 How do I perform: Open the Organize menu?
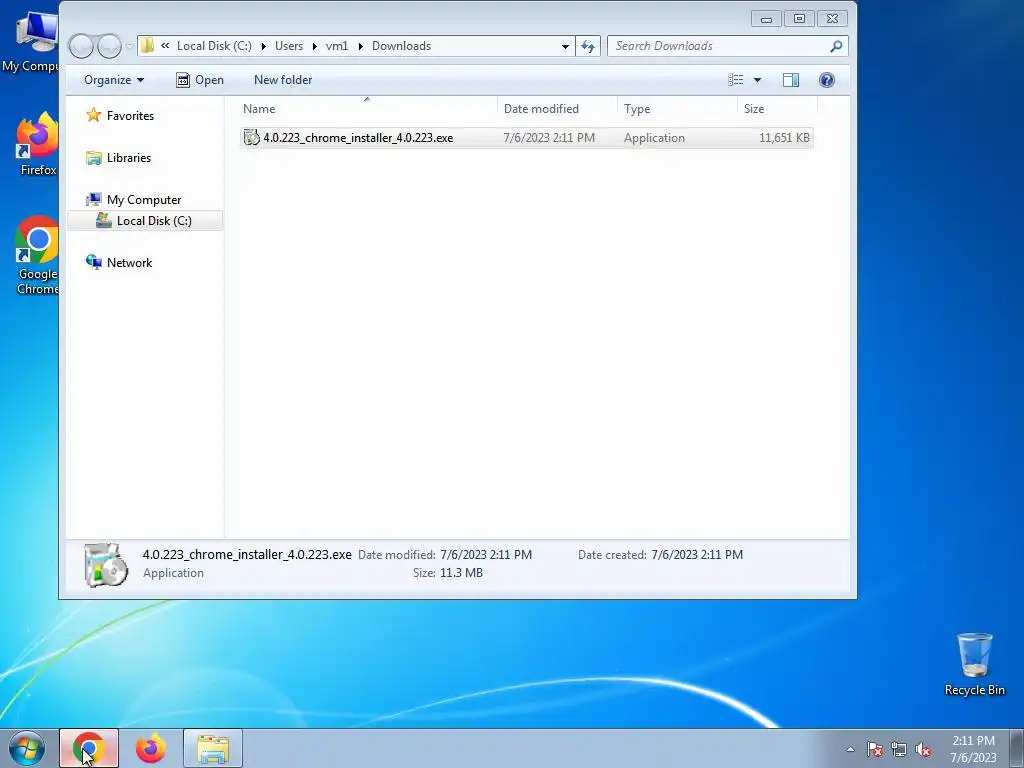coord(114,80)
